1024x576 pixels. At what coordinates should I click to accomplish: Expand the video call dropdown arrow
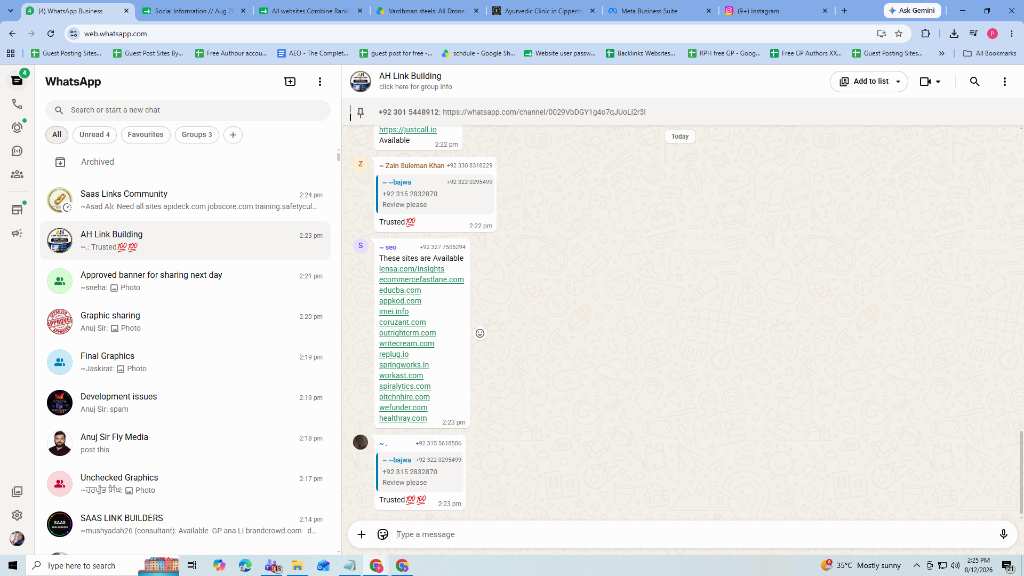938,82
